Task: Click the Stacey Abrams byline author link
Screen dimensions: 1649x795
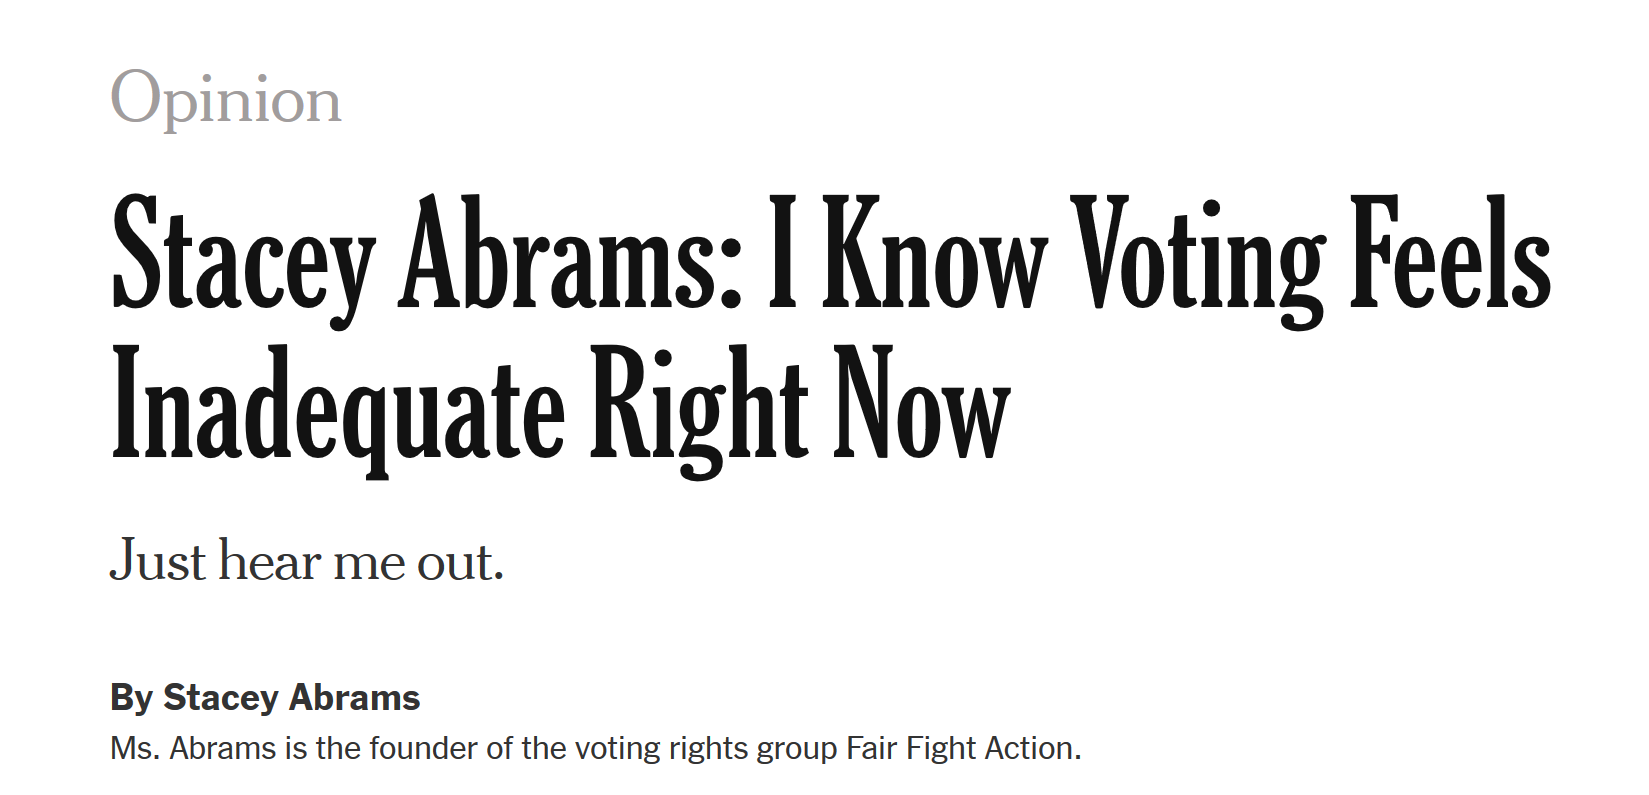Action: [291, 697]
